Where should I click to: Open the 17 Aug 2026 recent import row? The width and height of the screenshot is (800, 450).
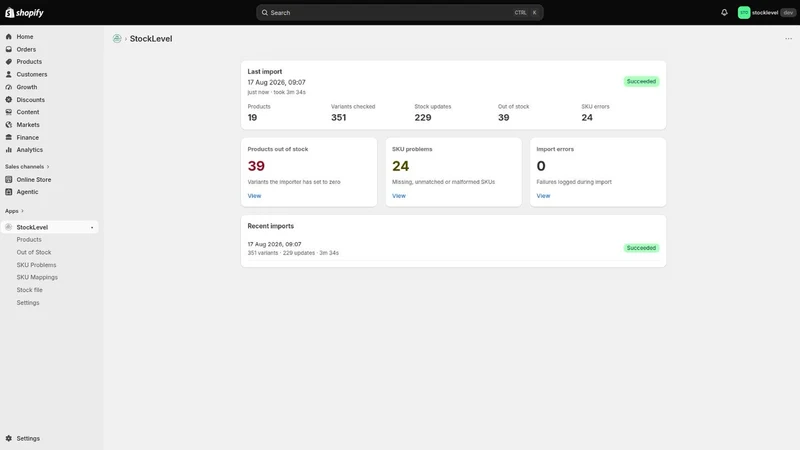pyautogui.click(x=453, y=248)
